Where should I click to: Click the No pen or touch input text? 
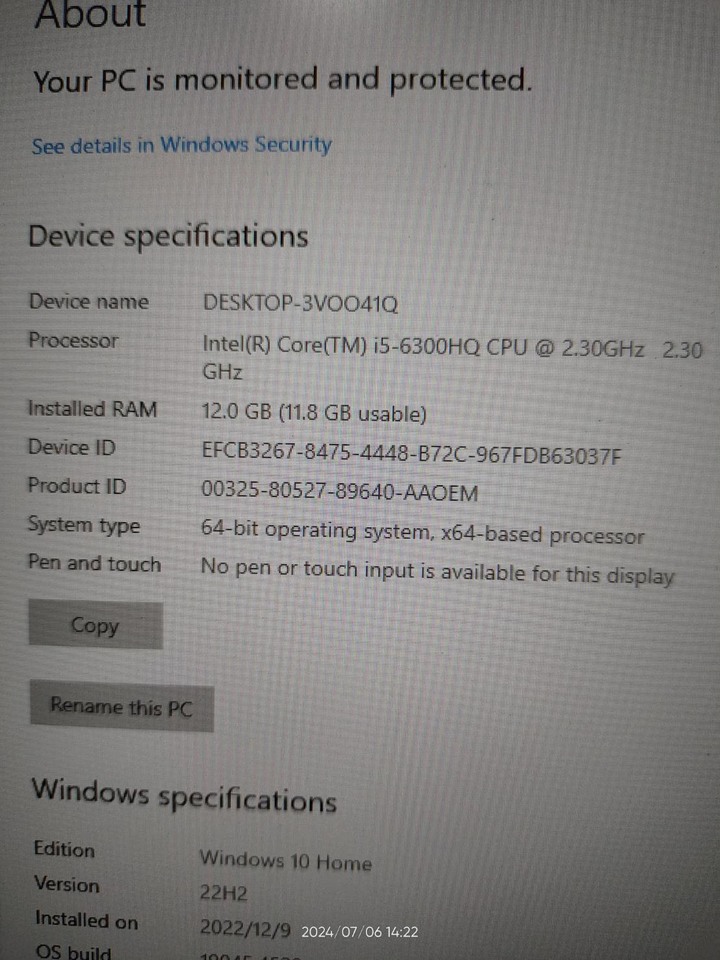pos(437,572)
